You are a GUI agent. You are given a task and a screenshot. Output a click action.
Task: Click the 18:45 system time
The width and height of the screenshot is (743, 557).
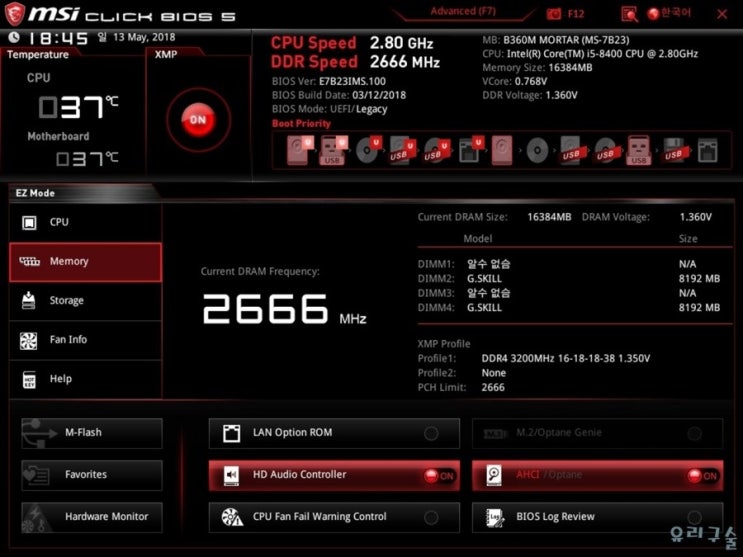[x=58, y=38]
